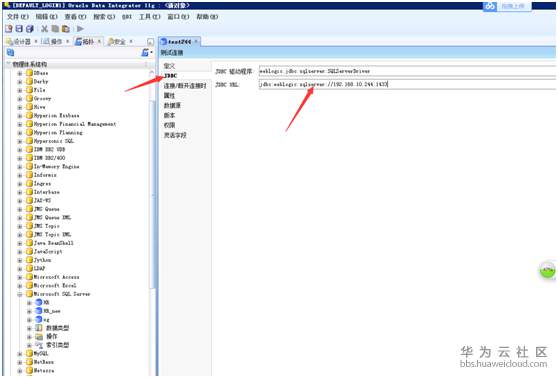Click the Save All toolbar icon

[x=30, y=29]
